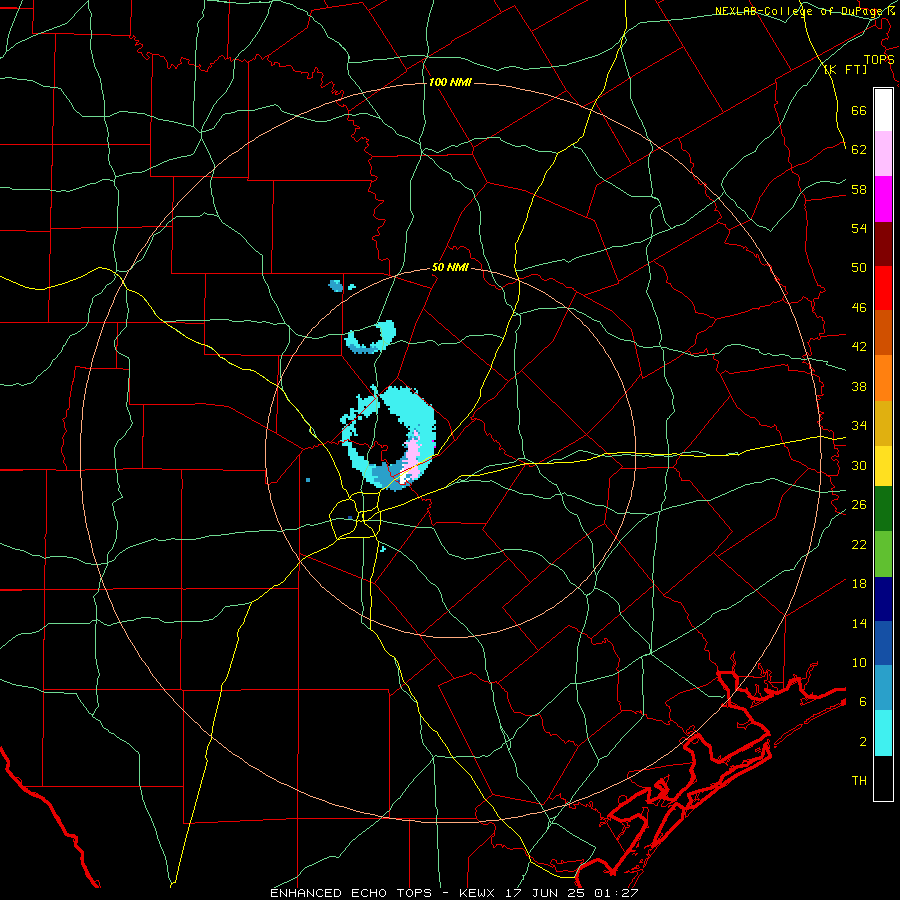Click the light orange legend swatch

point(883,378)
